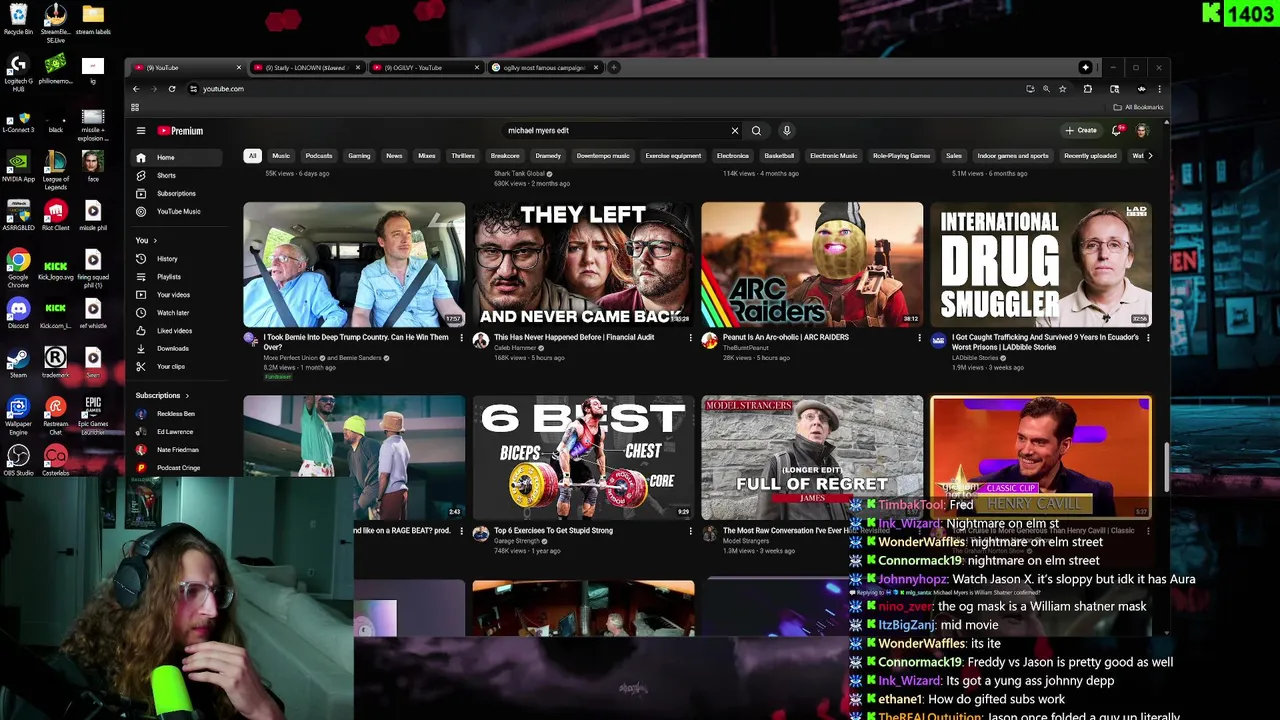Click the Create button

[1081, 131]
